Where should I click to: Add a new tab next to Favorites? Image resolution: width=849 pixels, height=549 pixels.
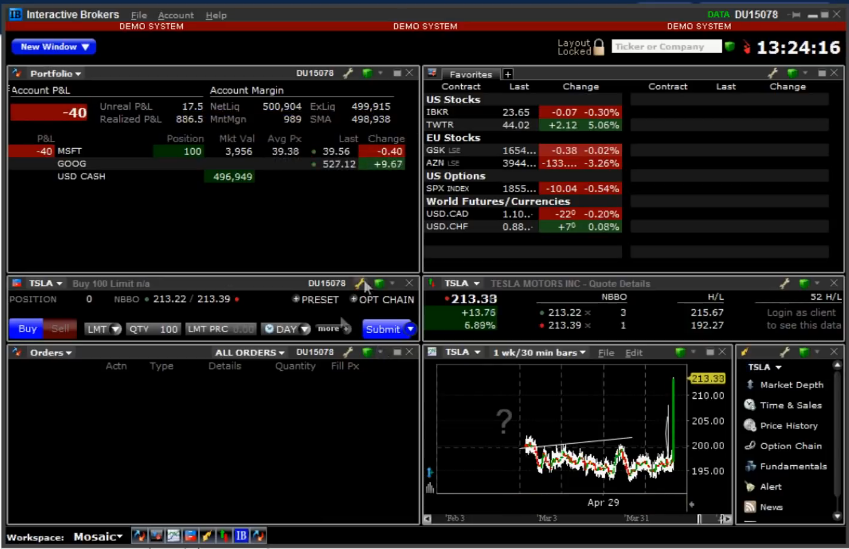[x=507, y=74]
